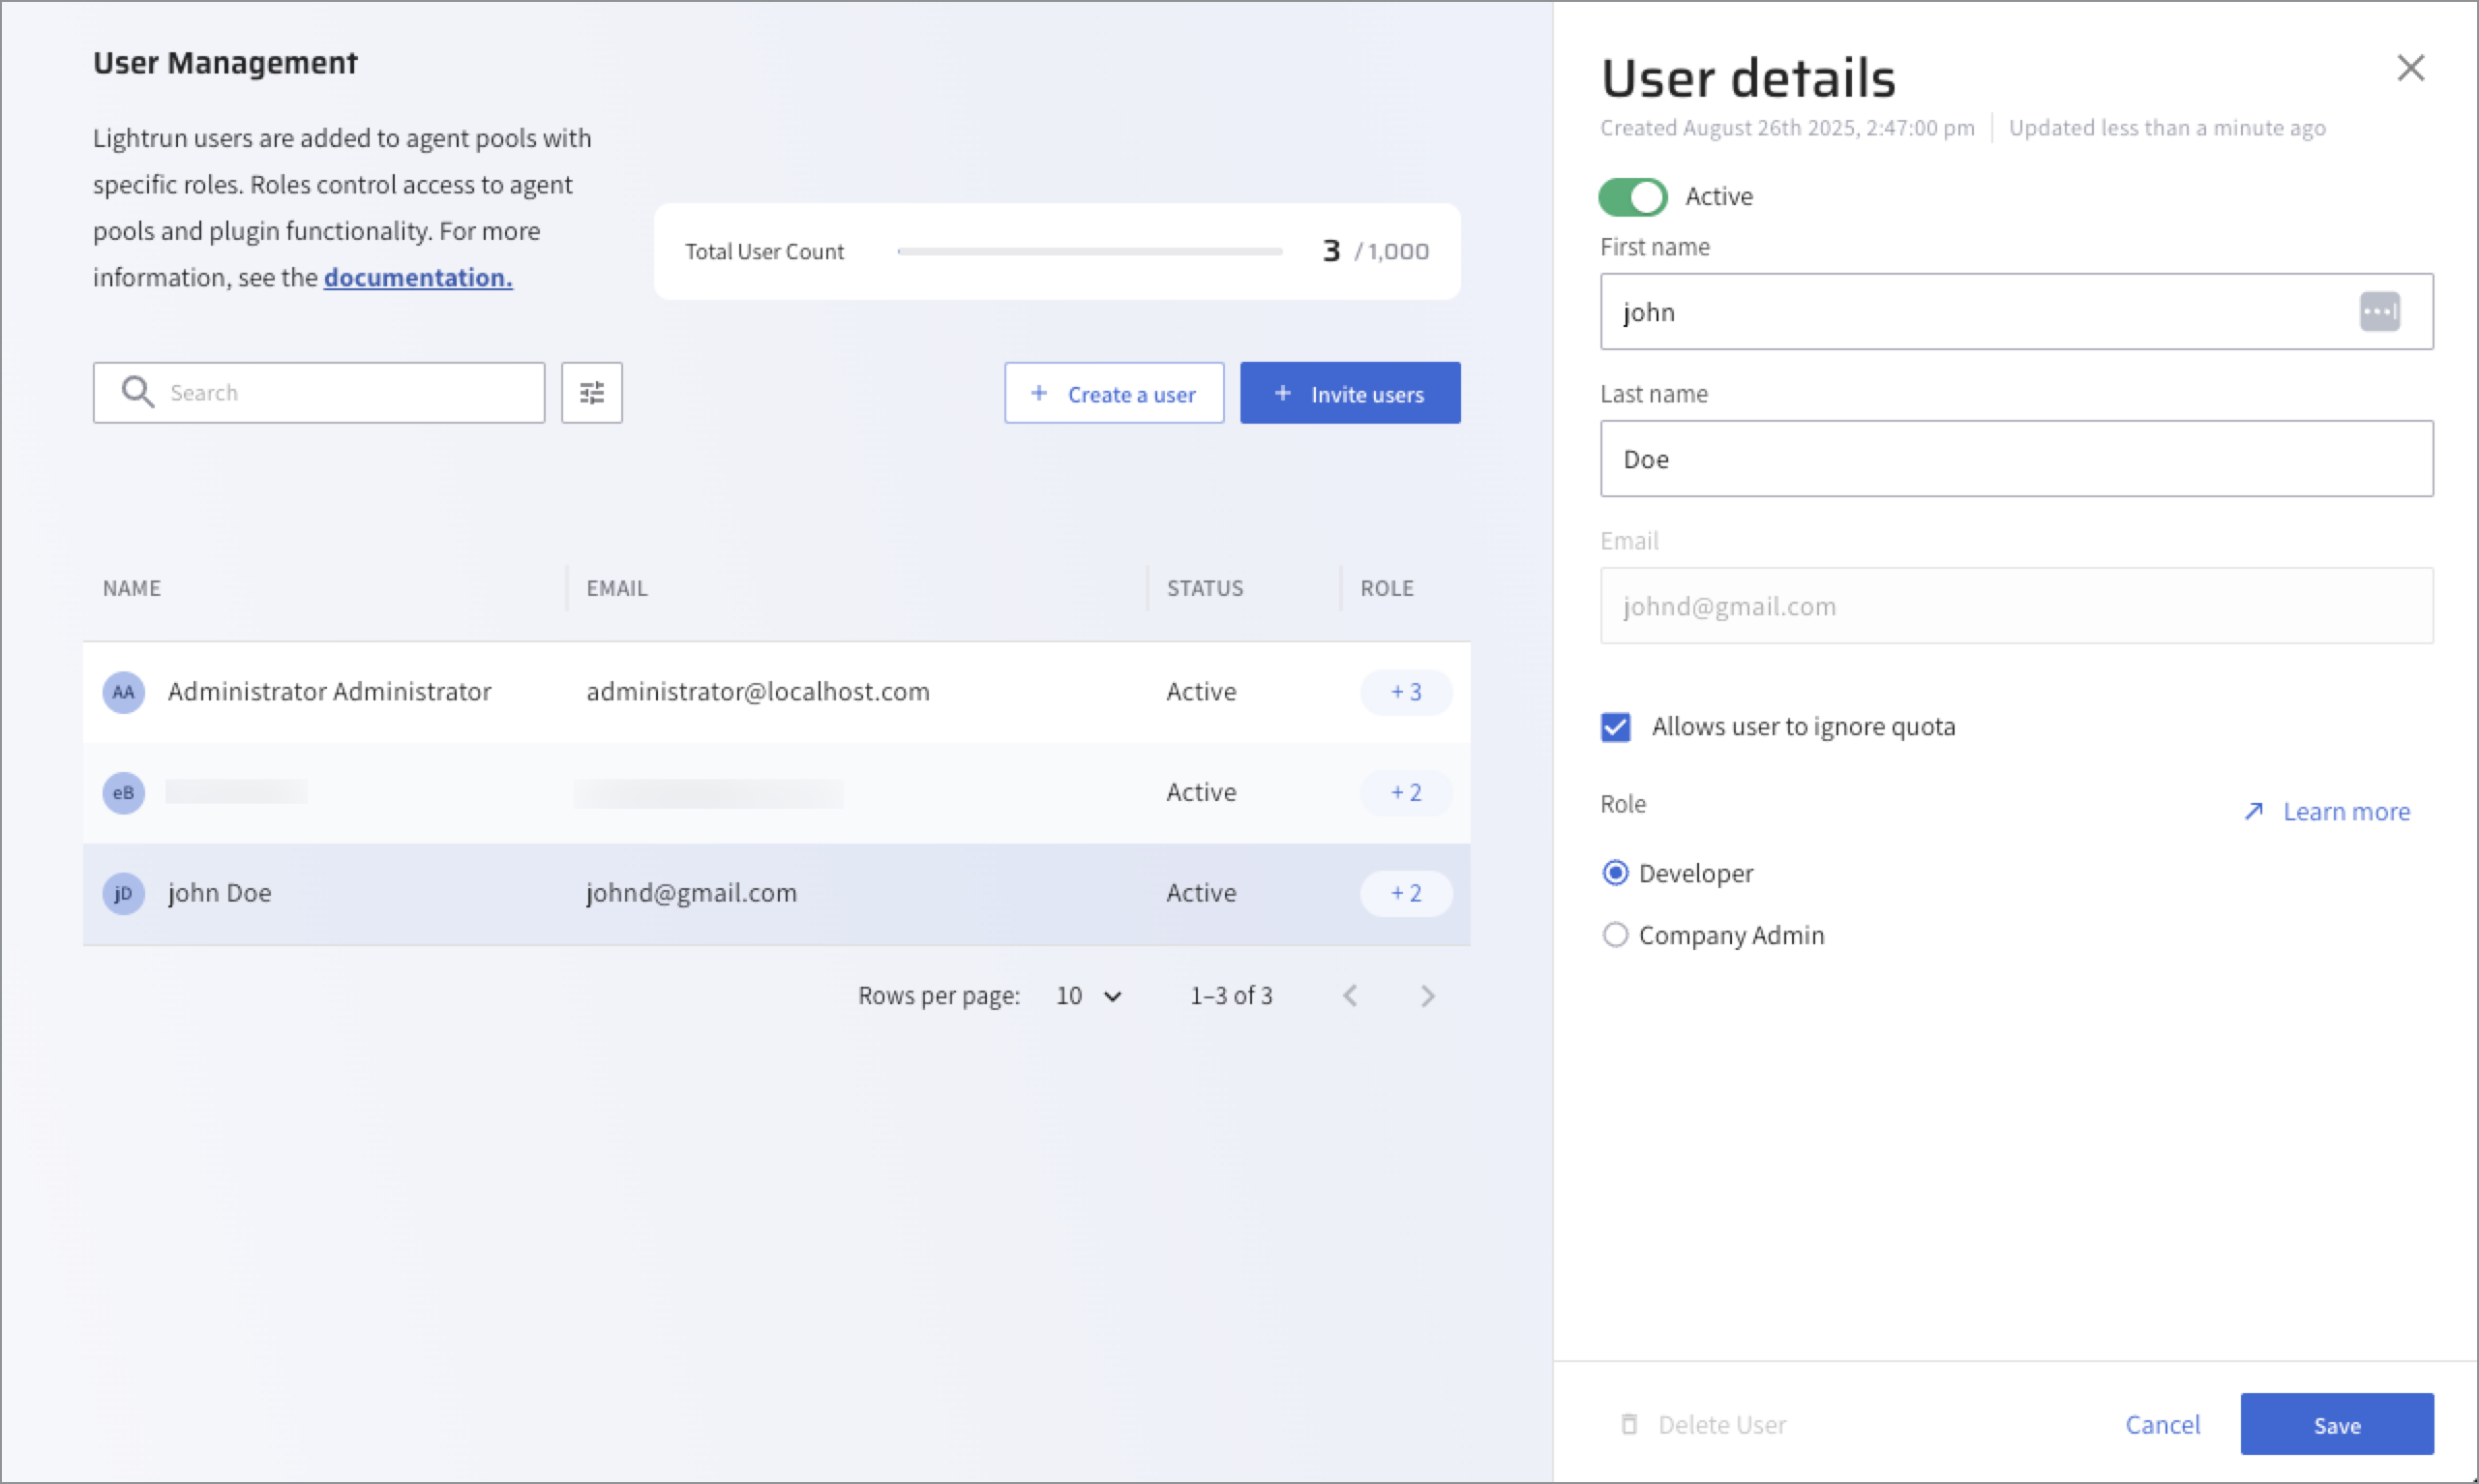
Task: Open the Rows per page dropdown
Action: point(1088,996)
